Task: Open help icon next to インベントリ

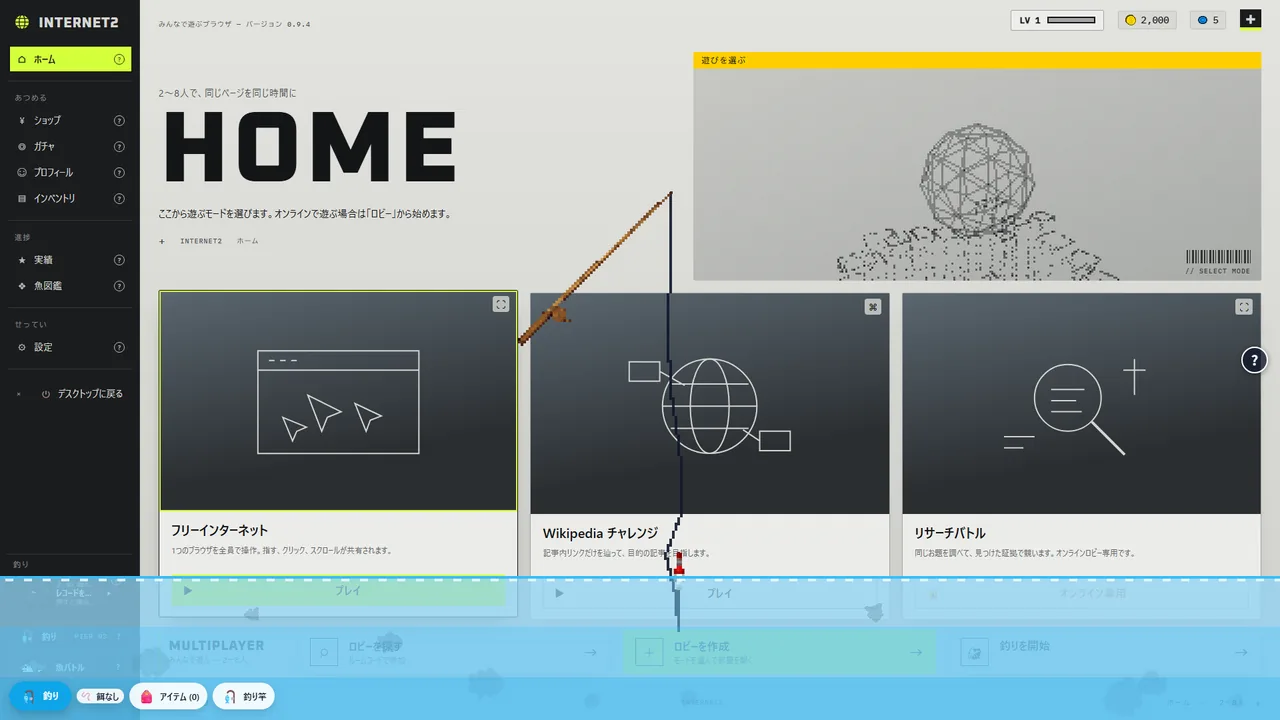Action: tap(119, 198)
